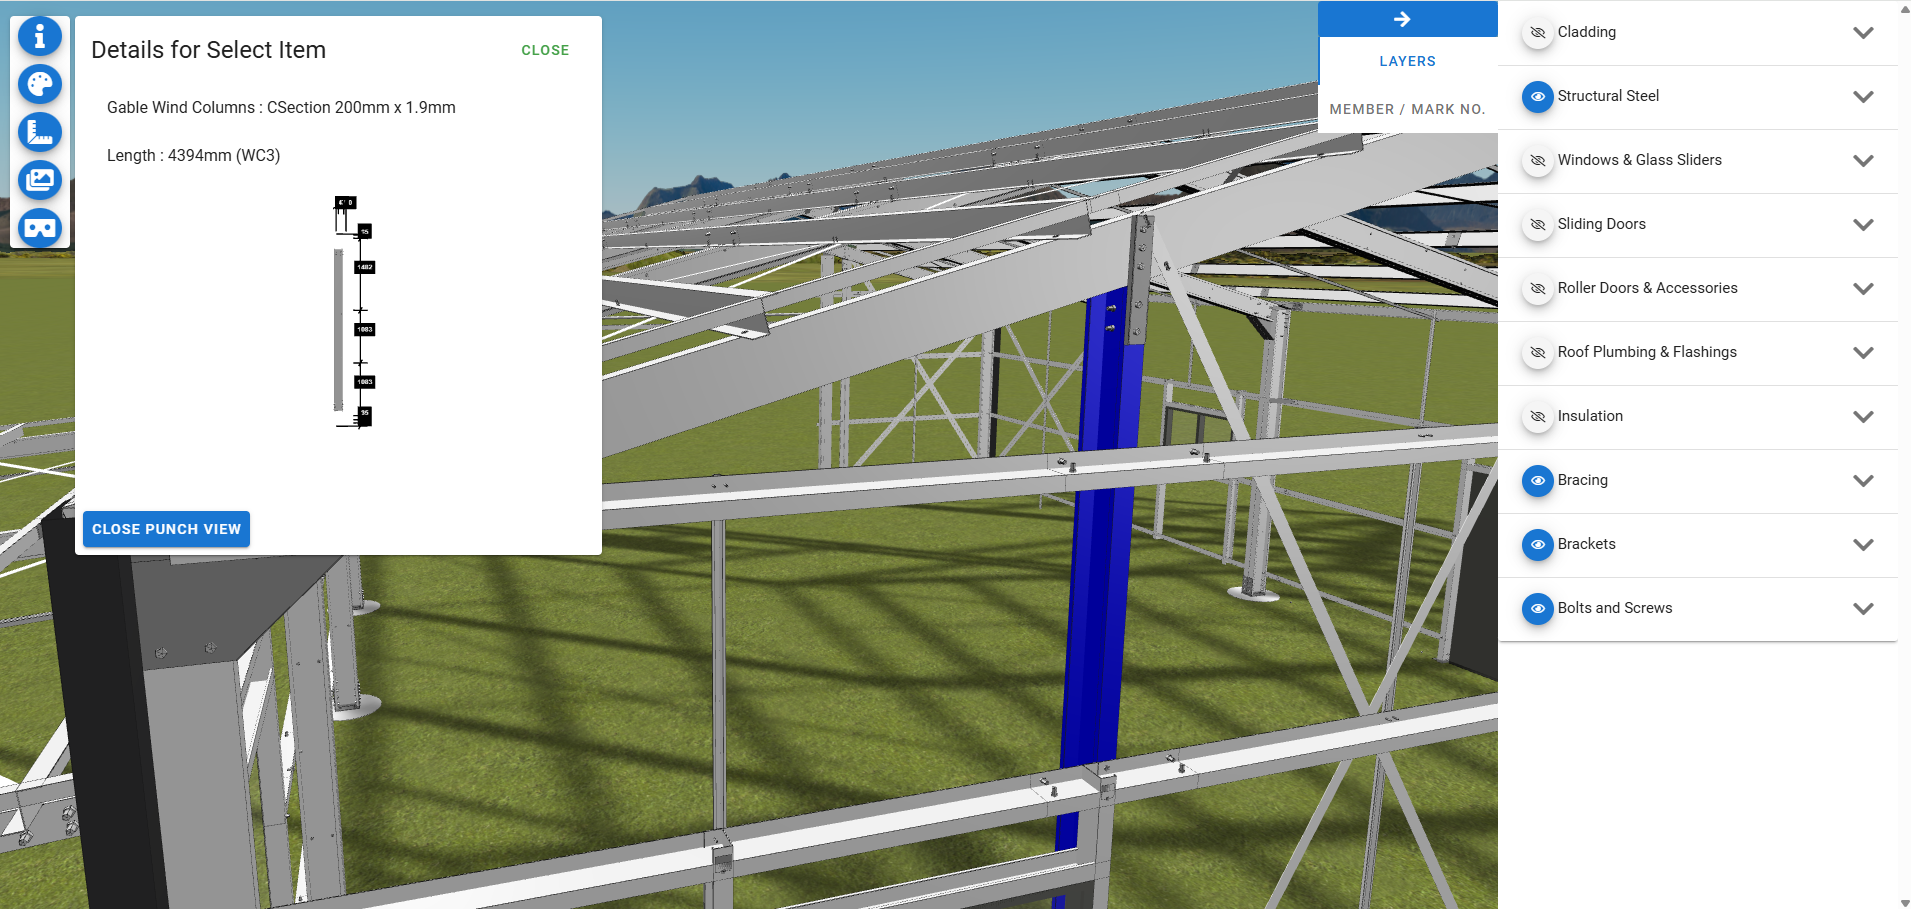The height and width of the screenshot is (909, 1911).
Task: Click the punch diagram thumbnail
Action: click(354, 312)
